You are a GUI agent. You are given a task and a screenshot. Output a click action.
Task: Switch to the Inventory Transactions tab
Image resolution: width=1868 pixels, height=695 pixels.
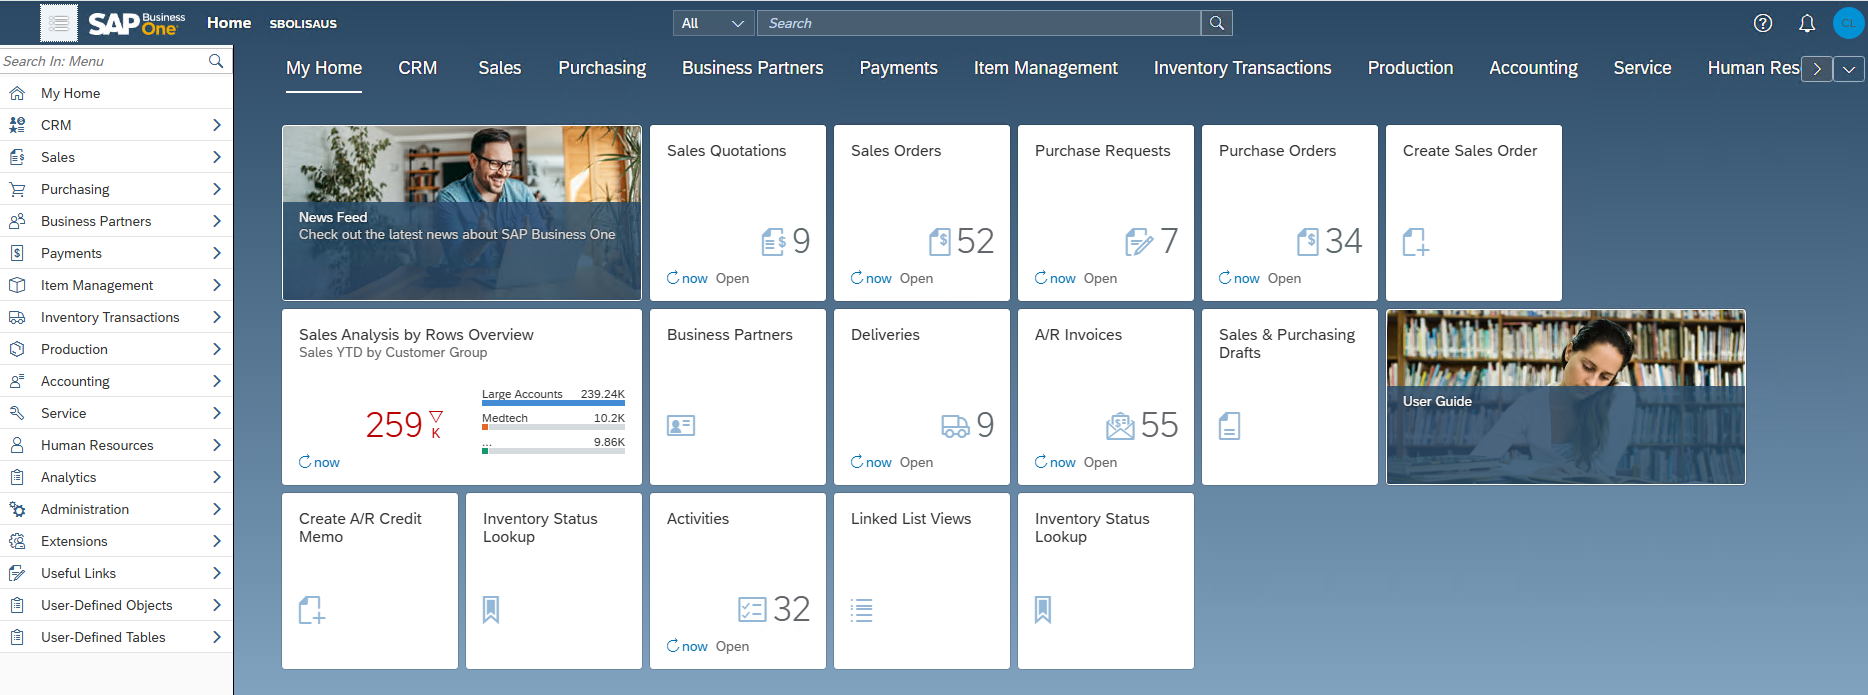pyautogui.click(x=1242, y=68)
